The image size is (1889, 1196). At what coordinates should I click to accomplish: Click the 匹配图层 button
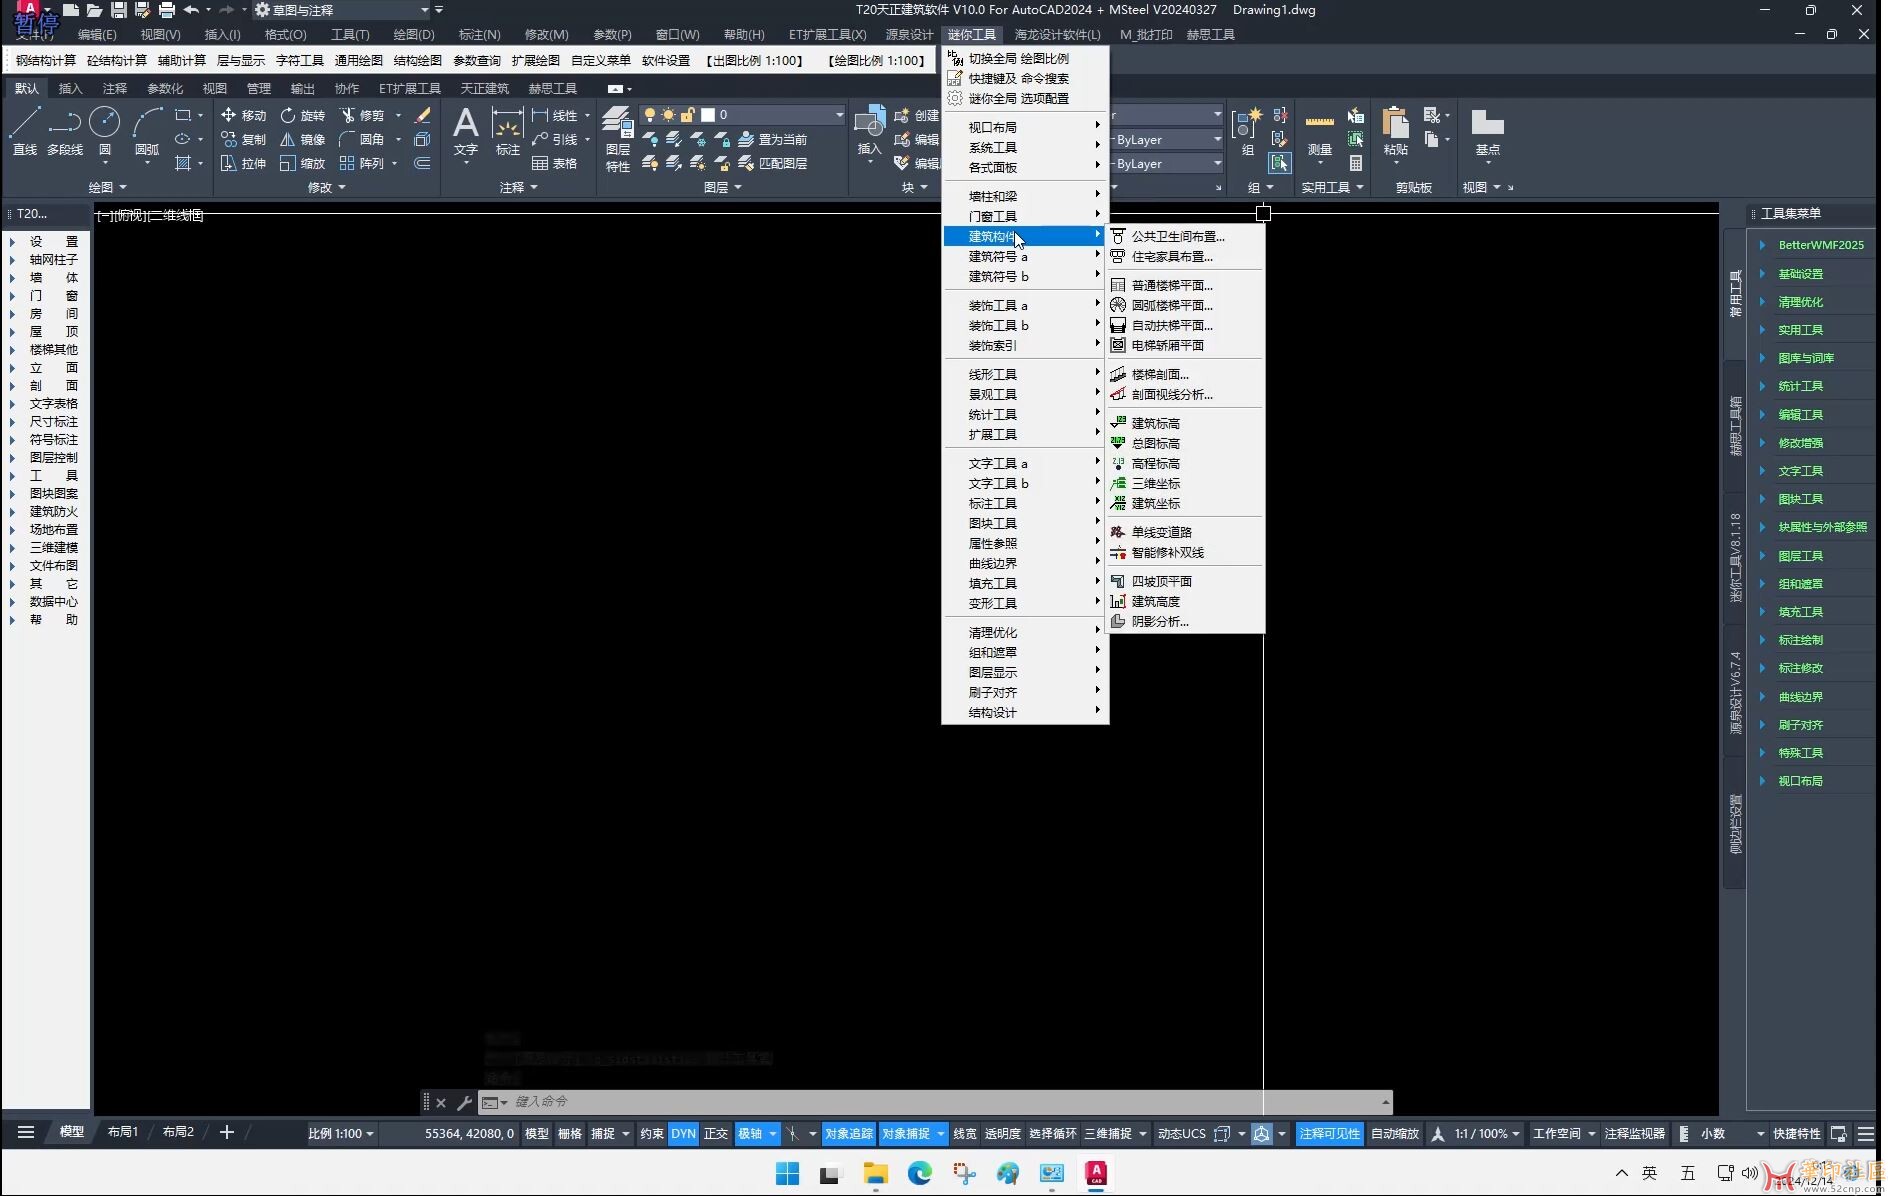pyautogui.click(x=772, y=163)
